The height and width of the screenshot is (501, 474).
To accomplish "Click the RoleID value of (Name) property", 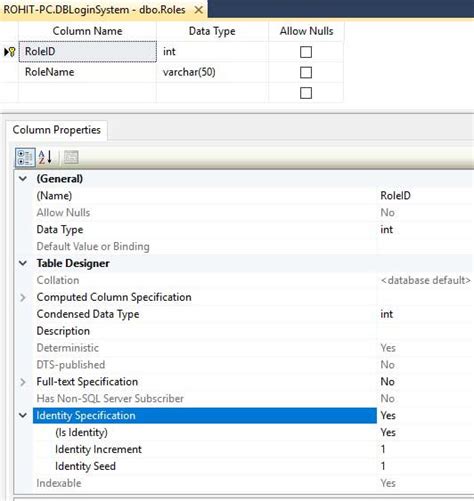I will click(395, 196).
